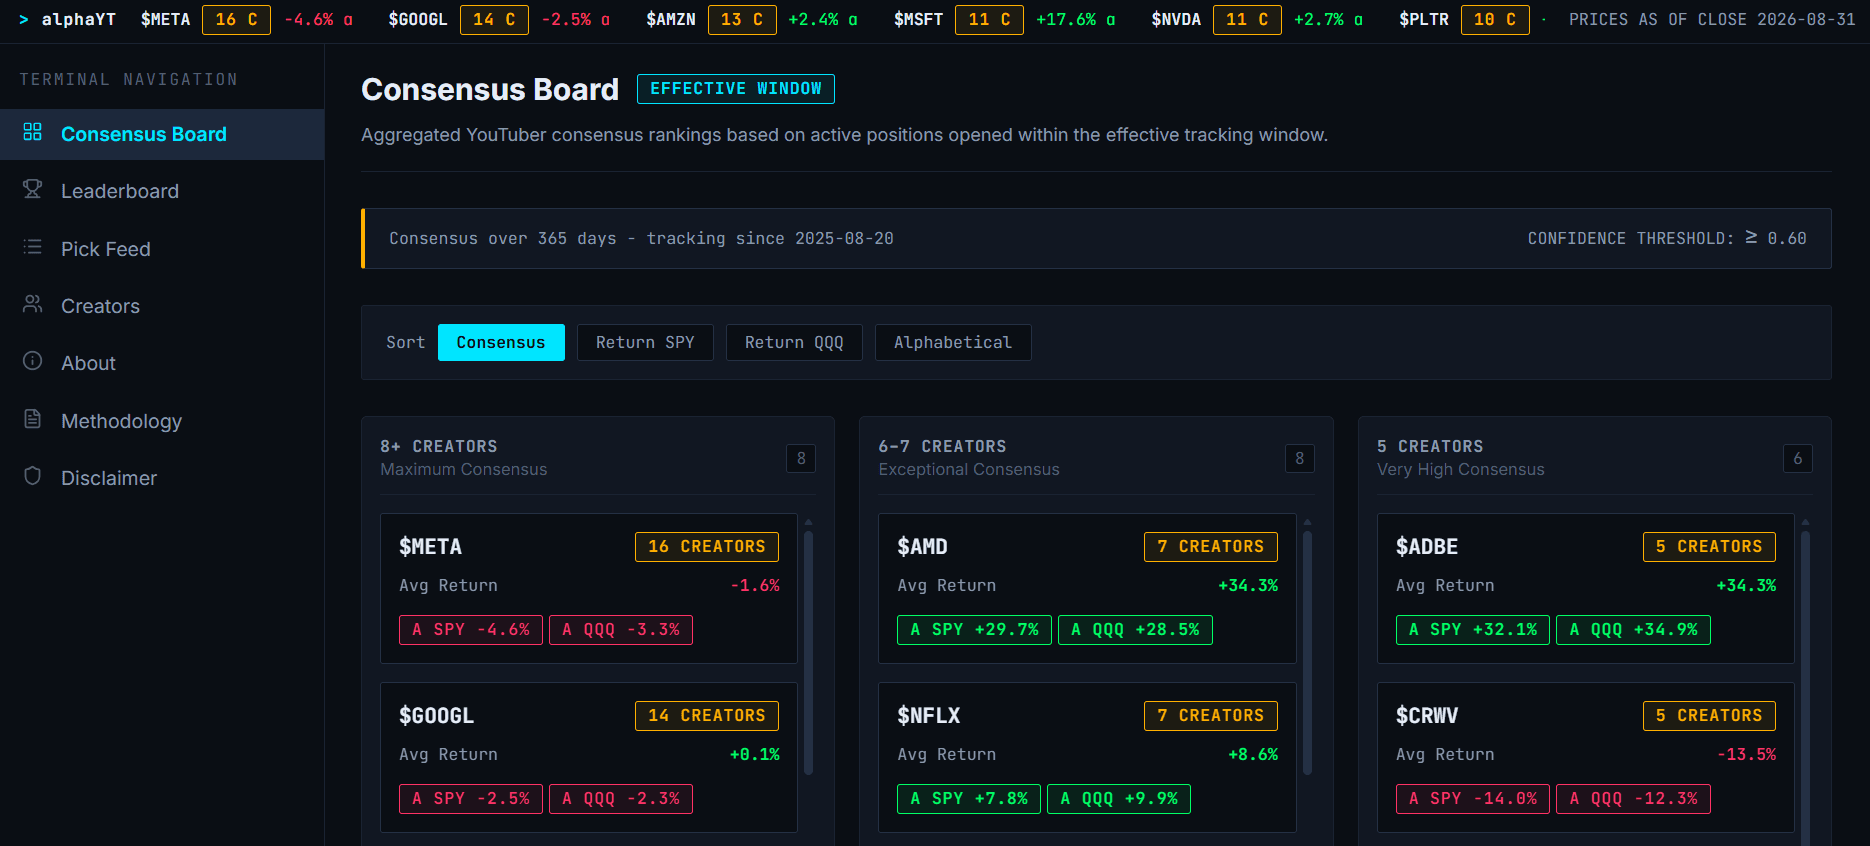The height and width of the screenshot is (846, 1870).
Task: Click the count badge in Very High Consensus header
Action: click(x=1798, y=458)
